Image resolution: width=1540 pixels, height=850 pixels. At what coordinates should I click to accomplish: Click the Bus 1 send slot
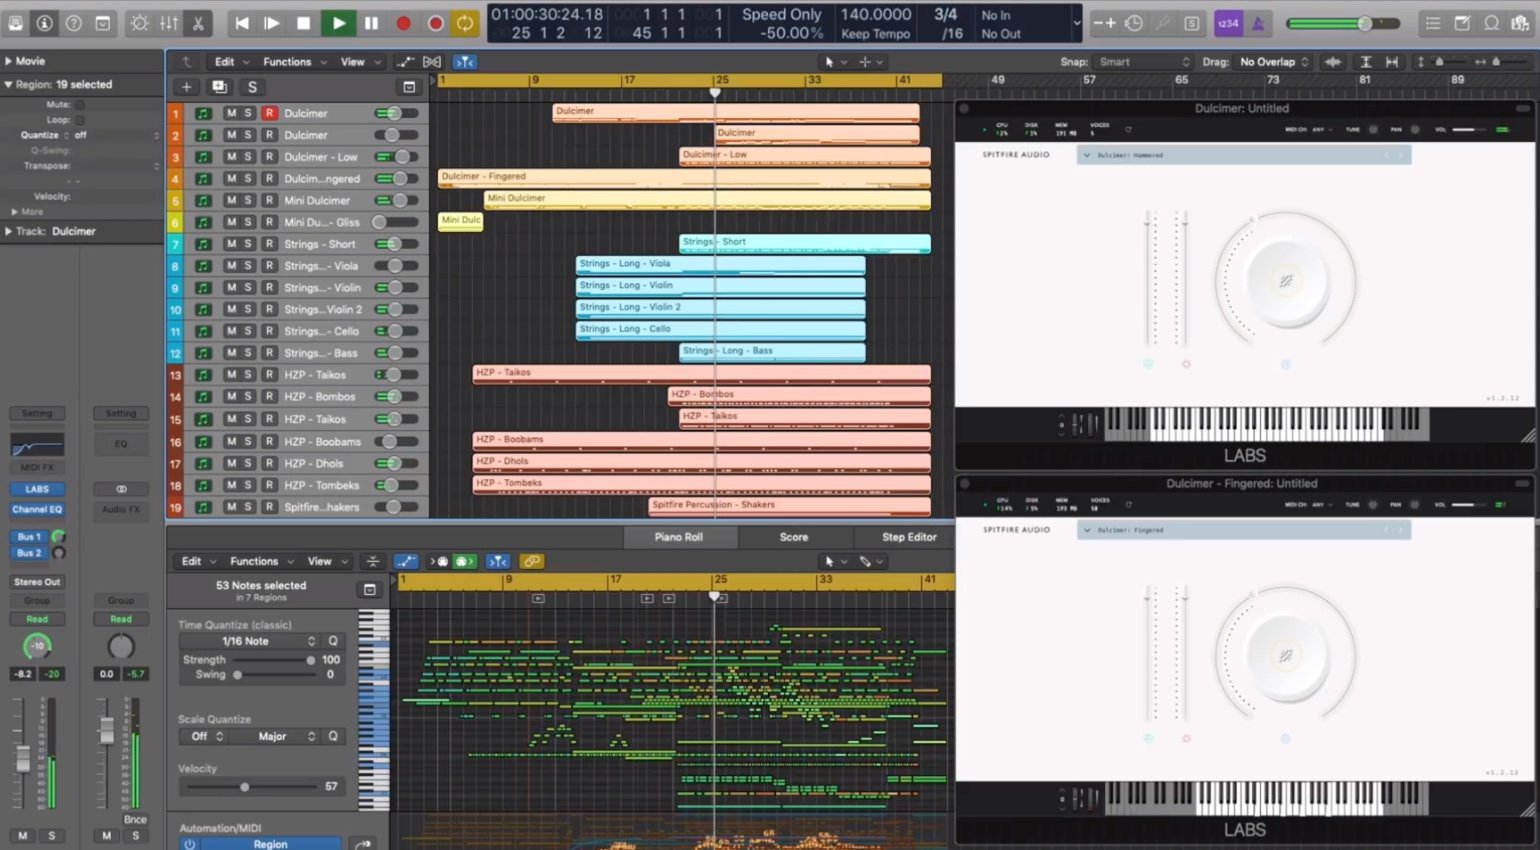(29, 537)
